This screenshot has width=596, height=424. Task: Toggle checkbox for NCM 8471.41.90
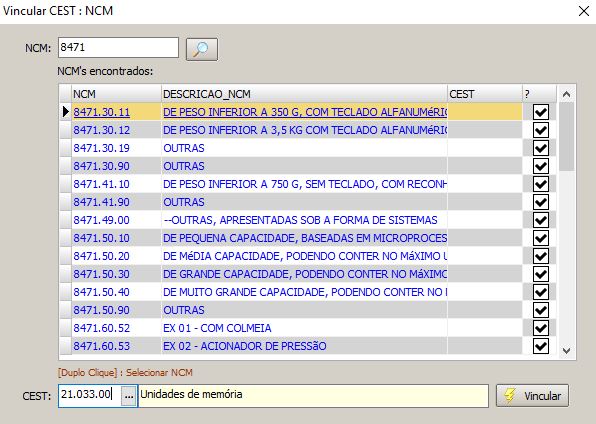tap(541, 202)
